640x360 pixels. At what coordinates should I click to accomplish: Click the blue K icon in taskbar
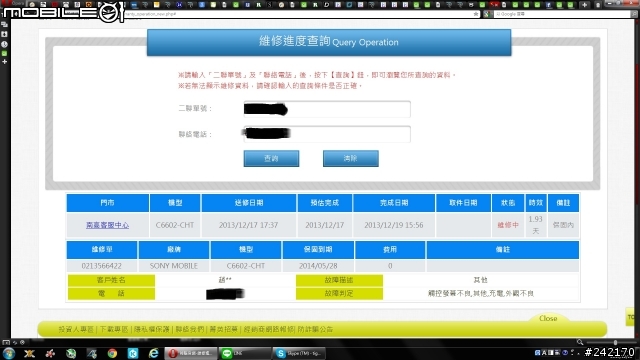click(133, 353)
